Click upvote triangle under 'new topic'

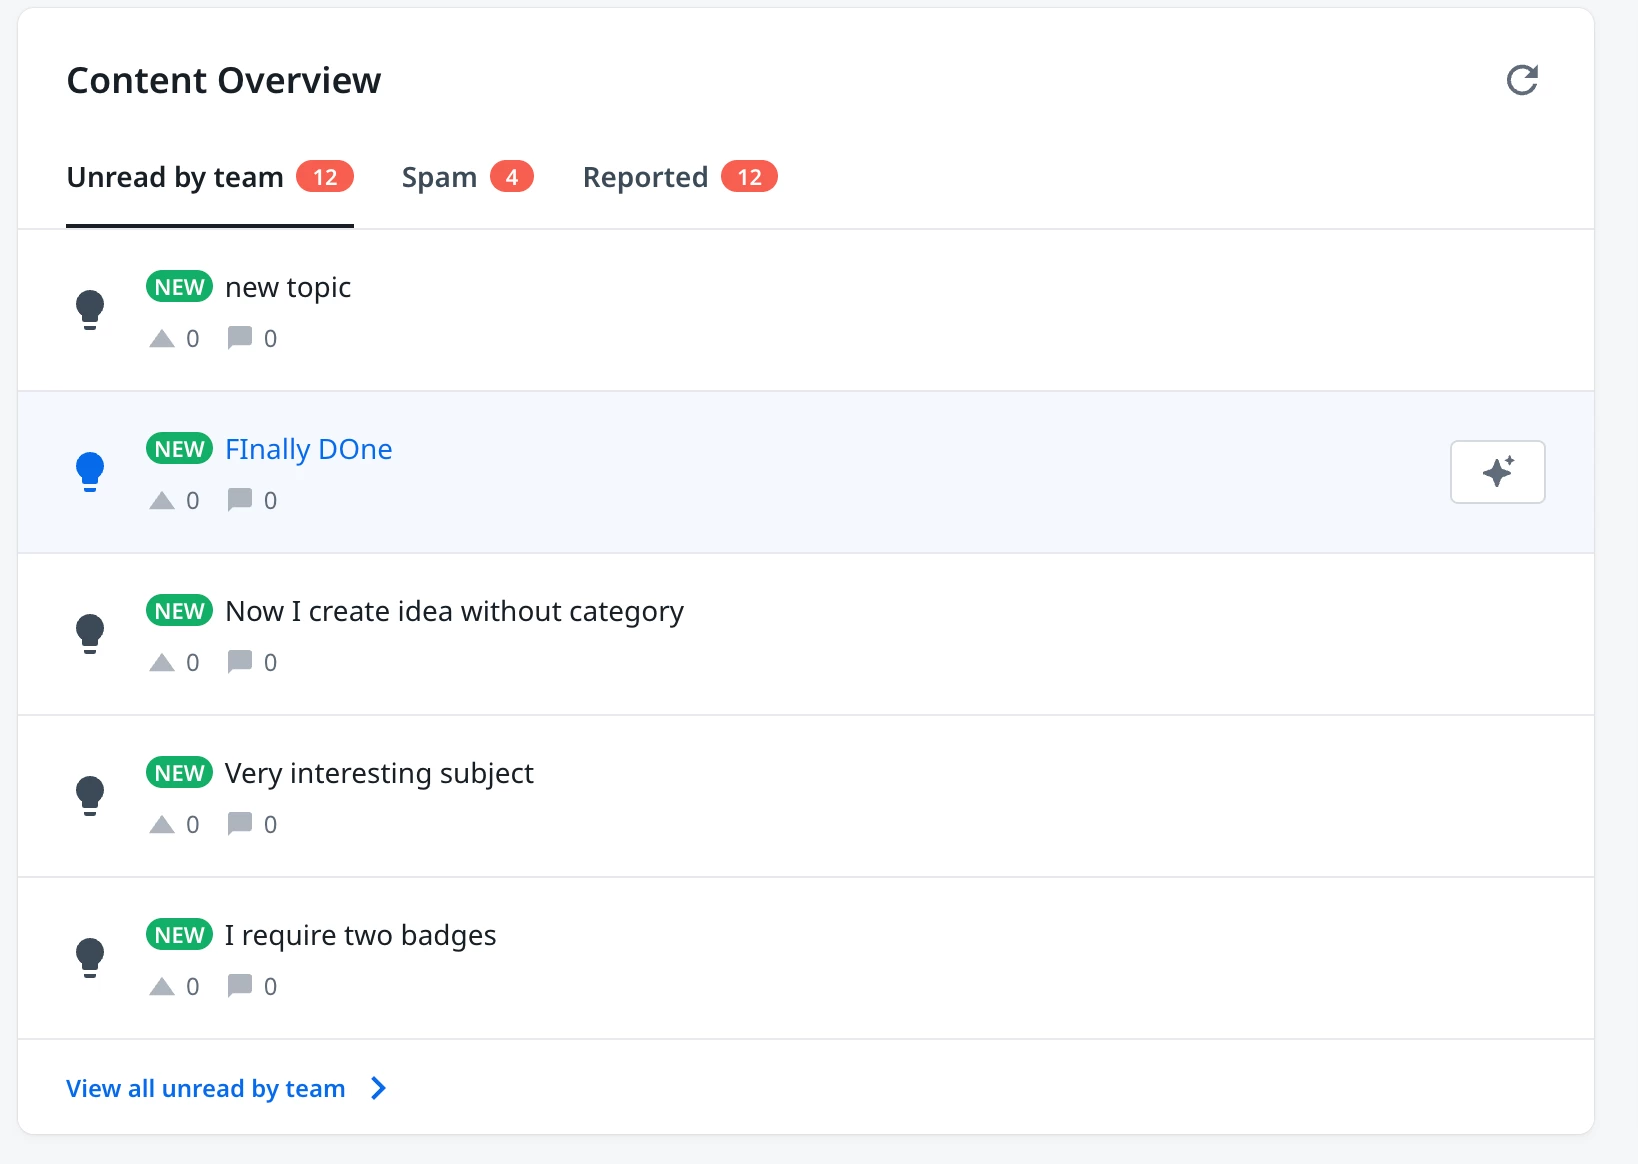tap(162, 339)
